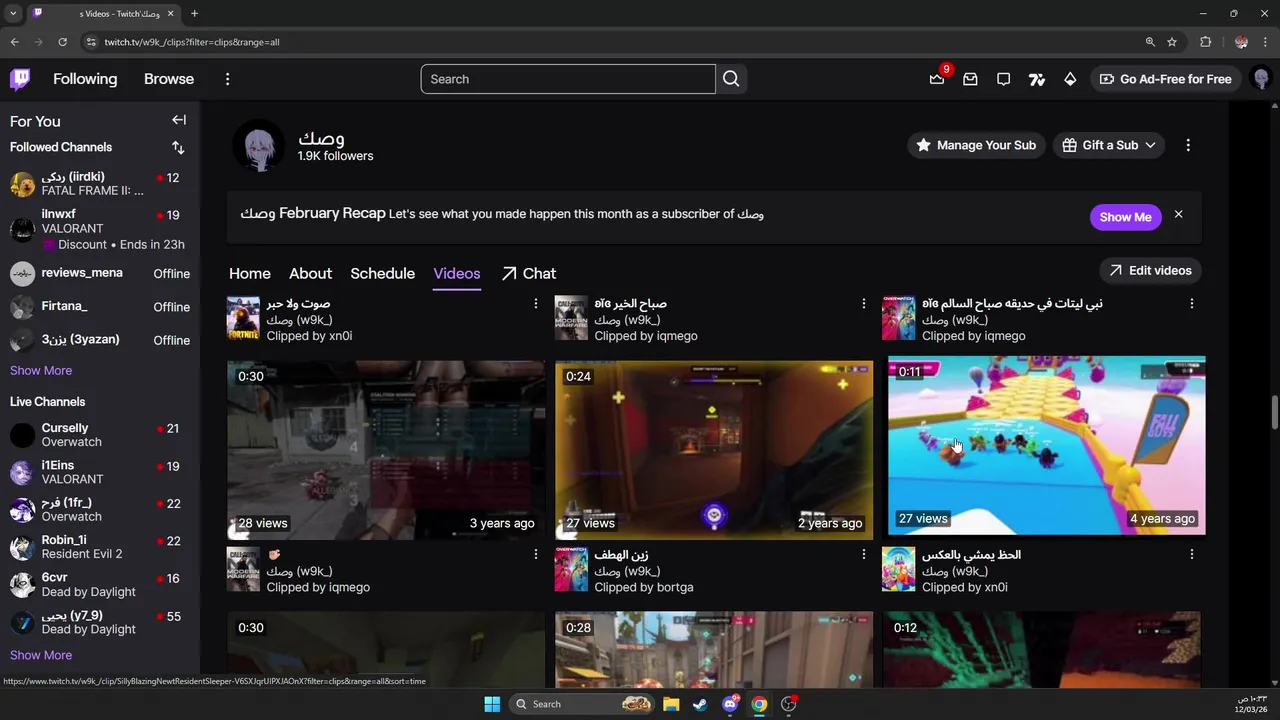Close the February Recap banner

click(x=1178, y=215)
